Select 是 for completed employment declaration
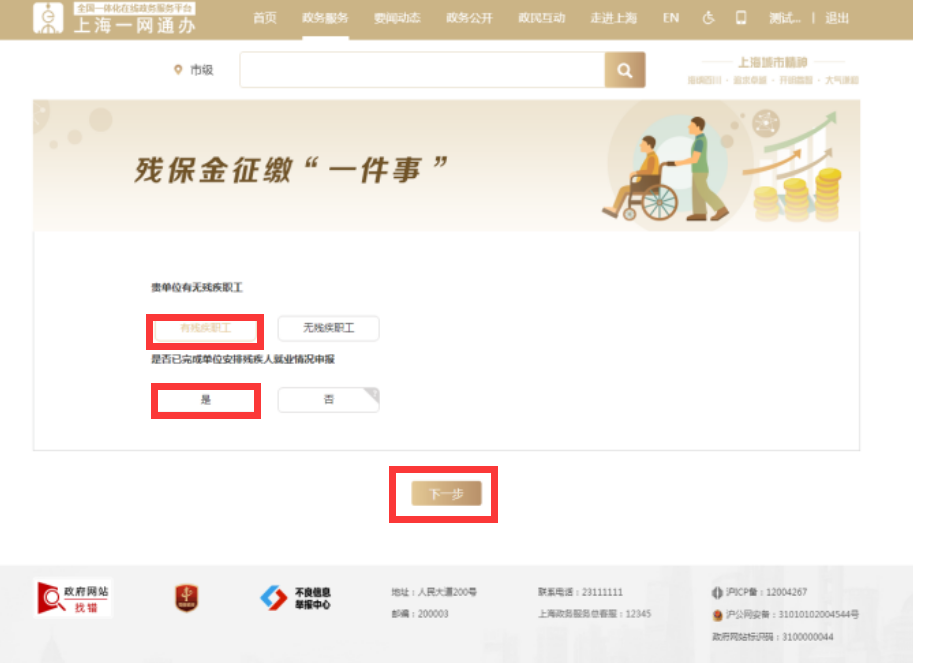This screenshot has height=663, width=931. (x=205, y=400)
